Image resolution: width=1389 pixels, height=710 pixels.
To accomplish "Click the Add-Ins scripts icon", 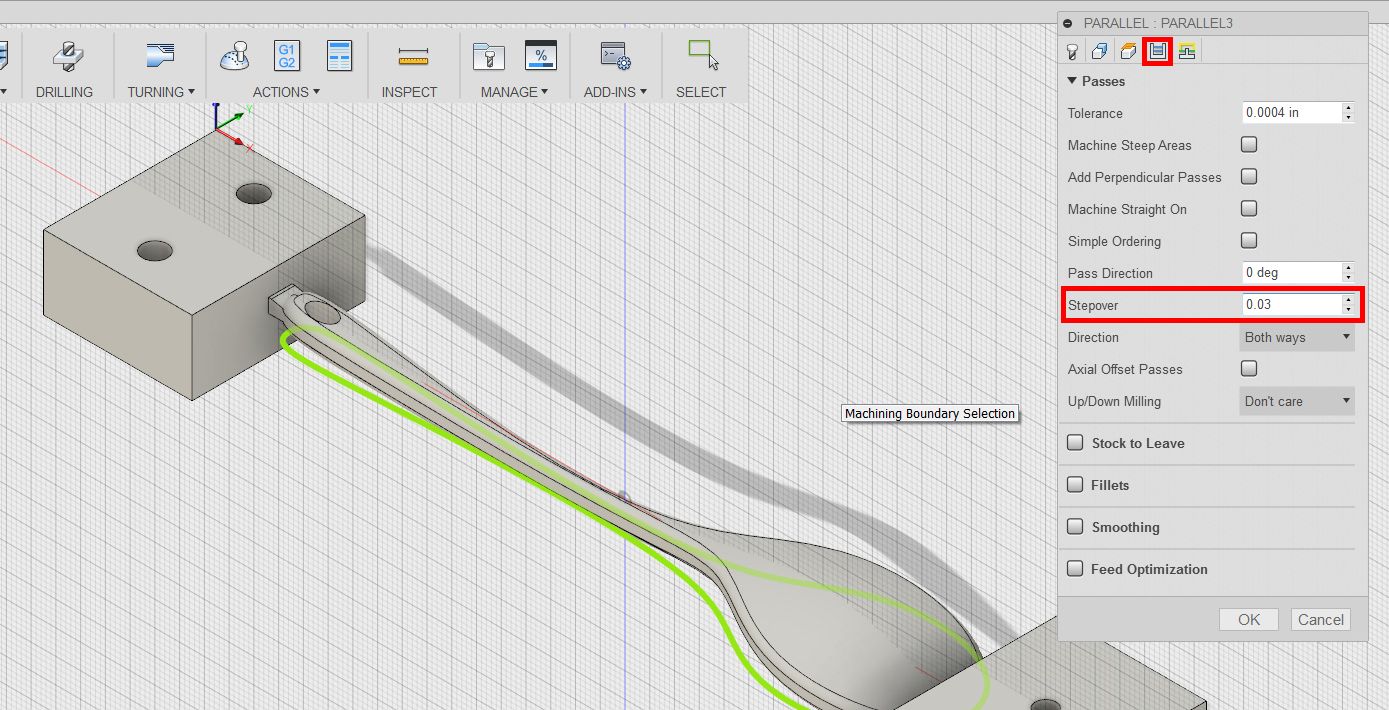I will [x=614, y=56].
